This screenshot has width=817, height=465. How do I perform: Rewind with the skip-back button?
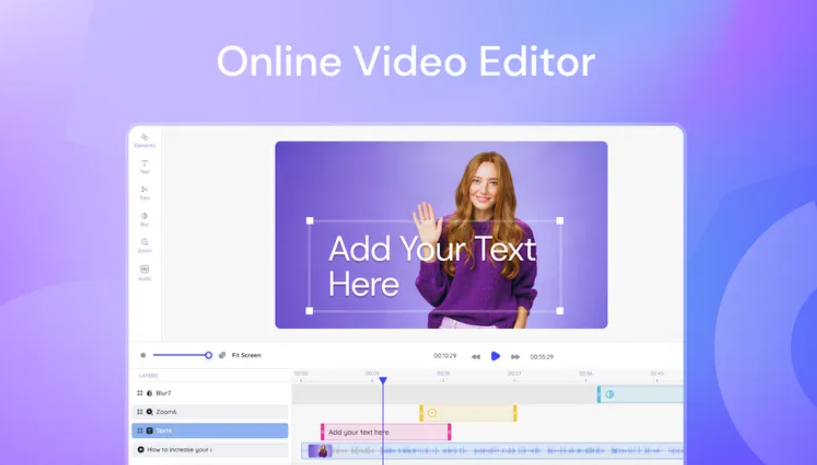pos(476,357)
